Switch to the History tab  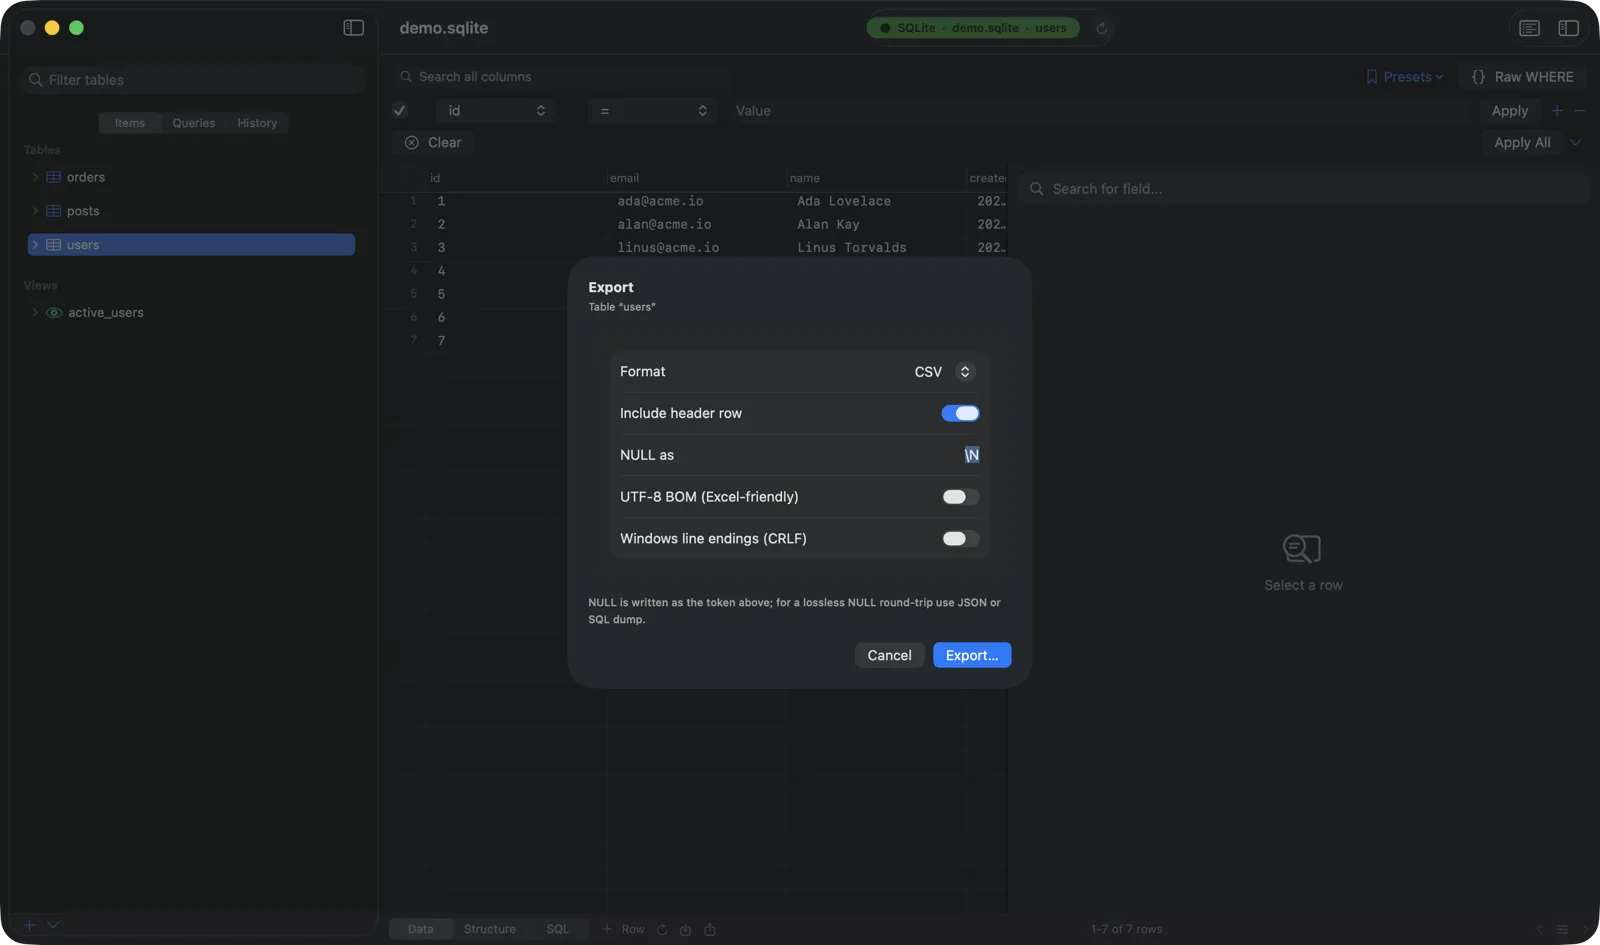coord(257,123)
